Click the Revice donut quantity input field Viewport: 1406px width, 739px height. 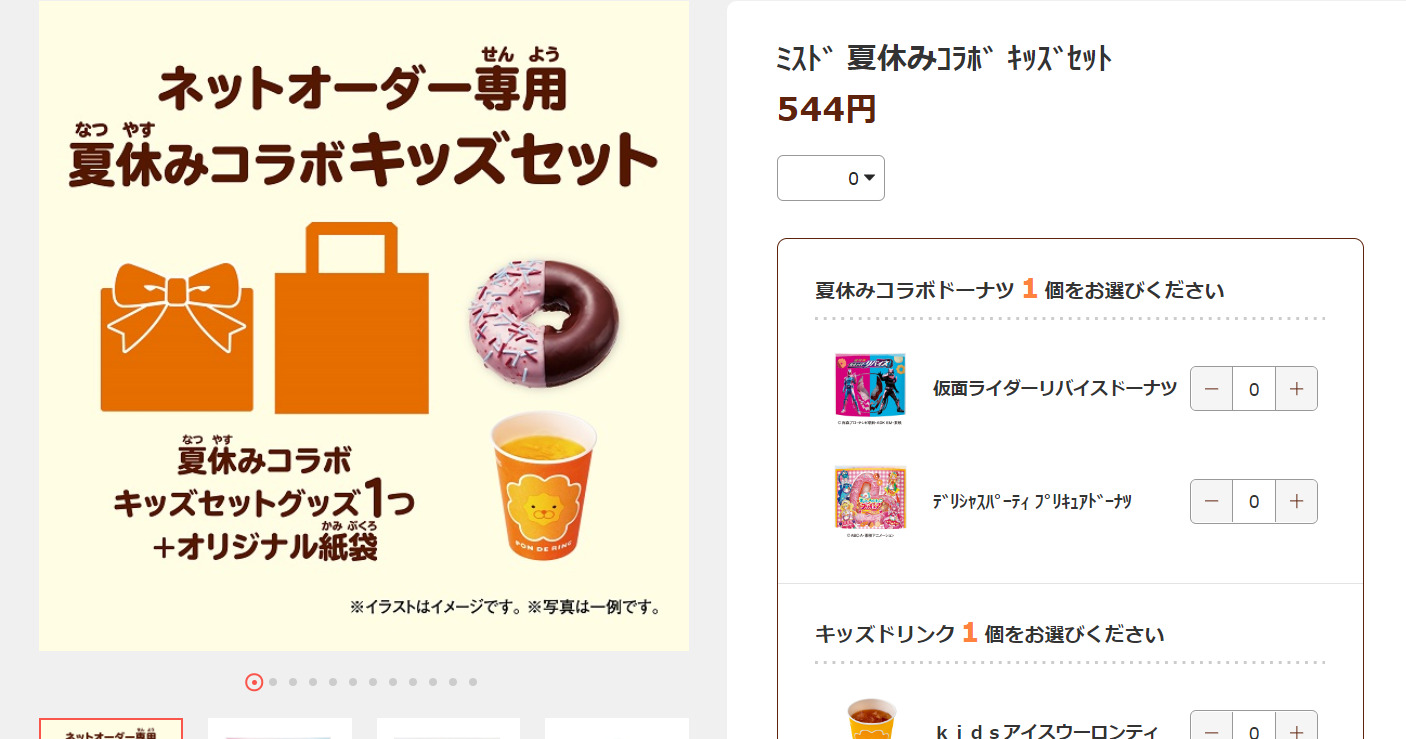coord(1254,388)
